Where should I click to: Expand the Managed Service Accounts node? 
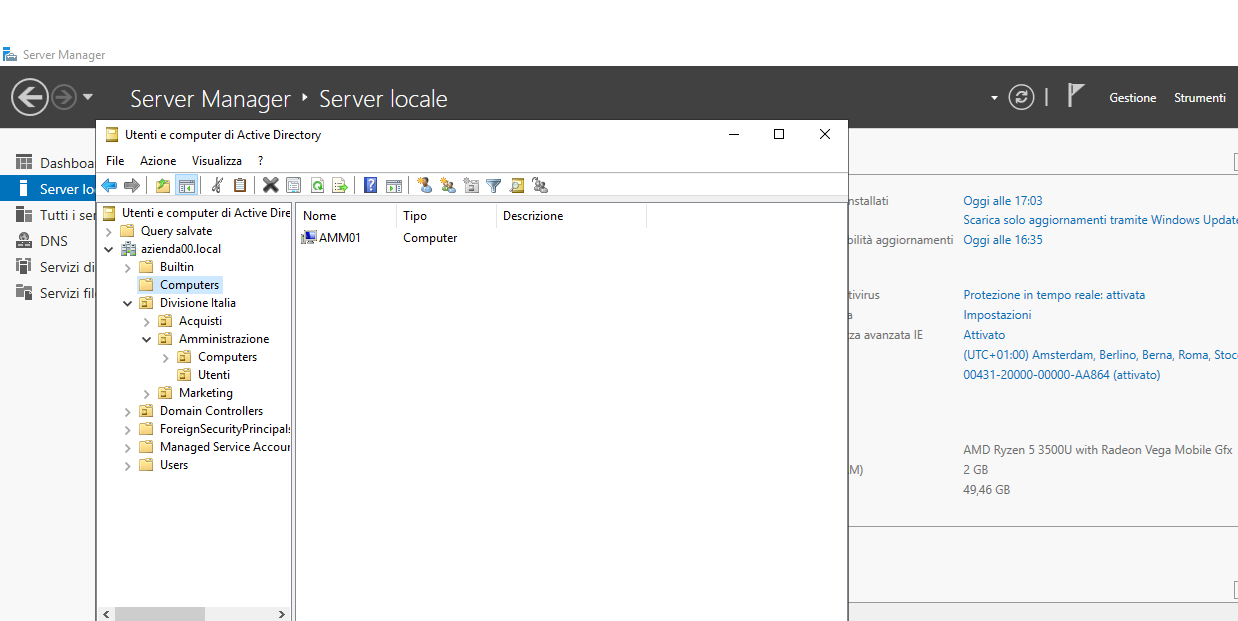pos(128,447)
